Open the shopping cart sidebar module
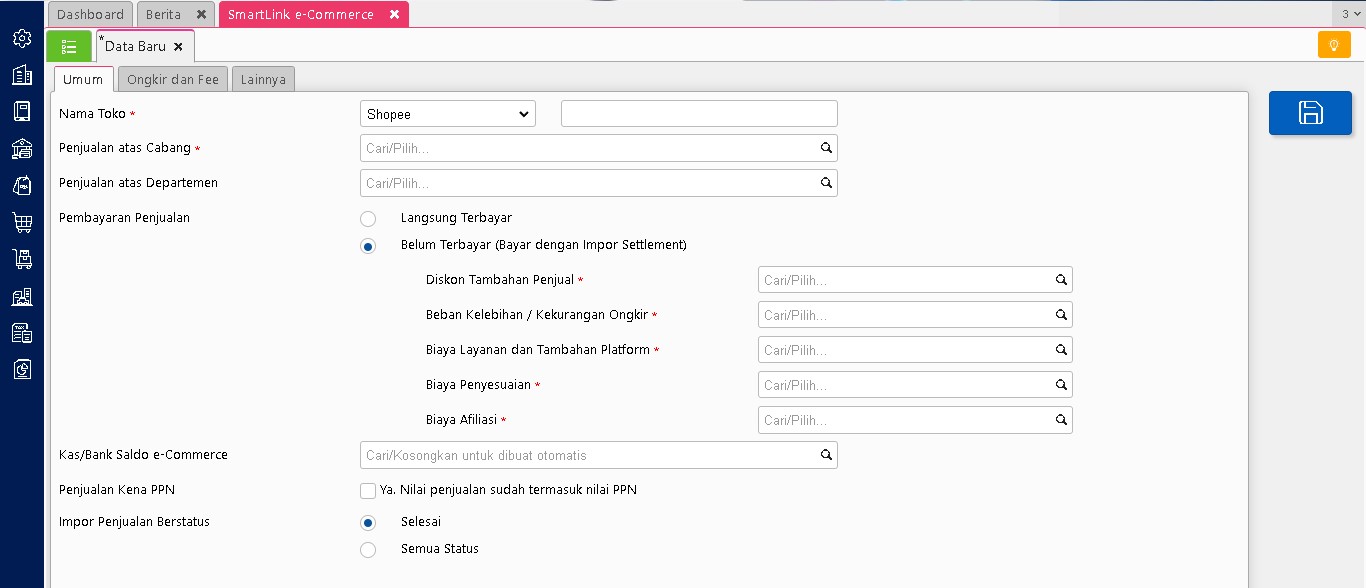The image size is (1366, 588). 22,222
